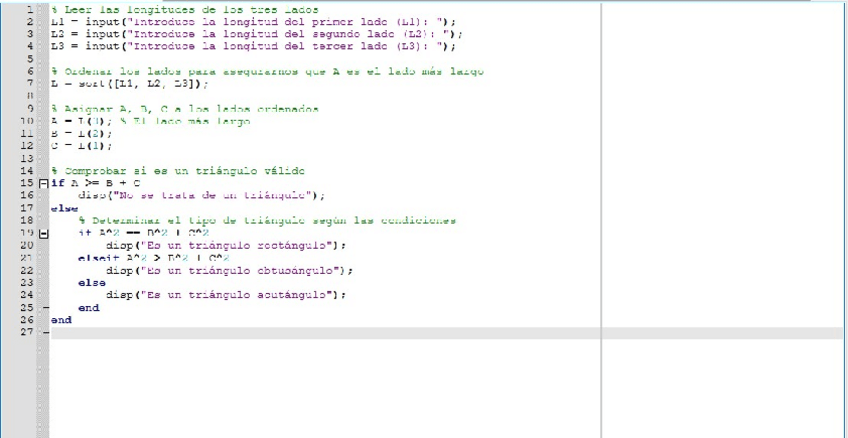
Task: Click line number 22 in the gutter
Action: 27,270
